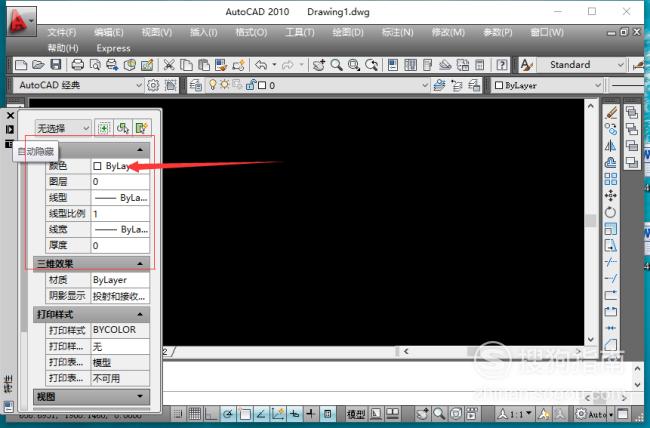This screenshot has height=428, width=650.
Task: Create a new drawing with the New icon
Action: pyautogui.click(x=21, y=65)
